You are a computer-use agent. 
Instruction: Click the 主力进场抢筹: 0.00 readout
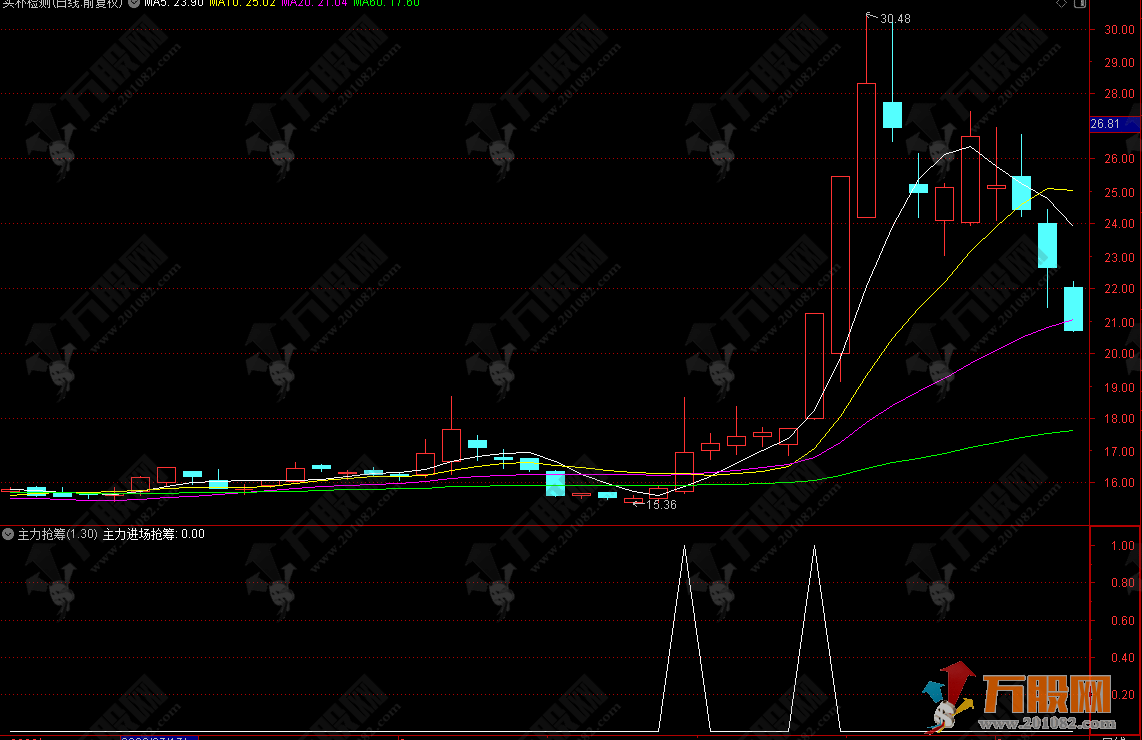coord(154,534)
